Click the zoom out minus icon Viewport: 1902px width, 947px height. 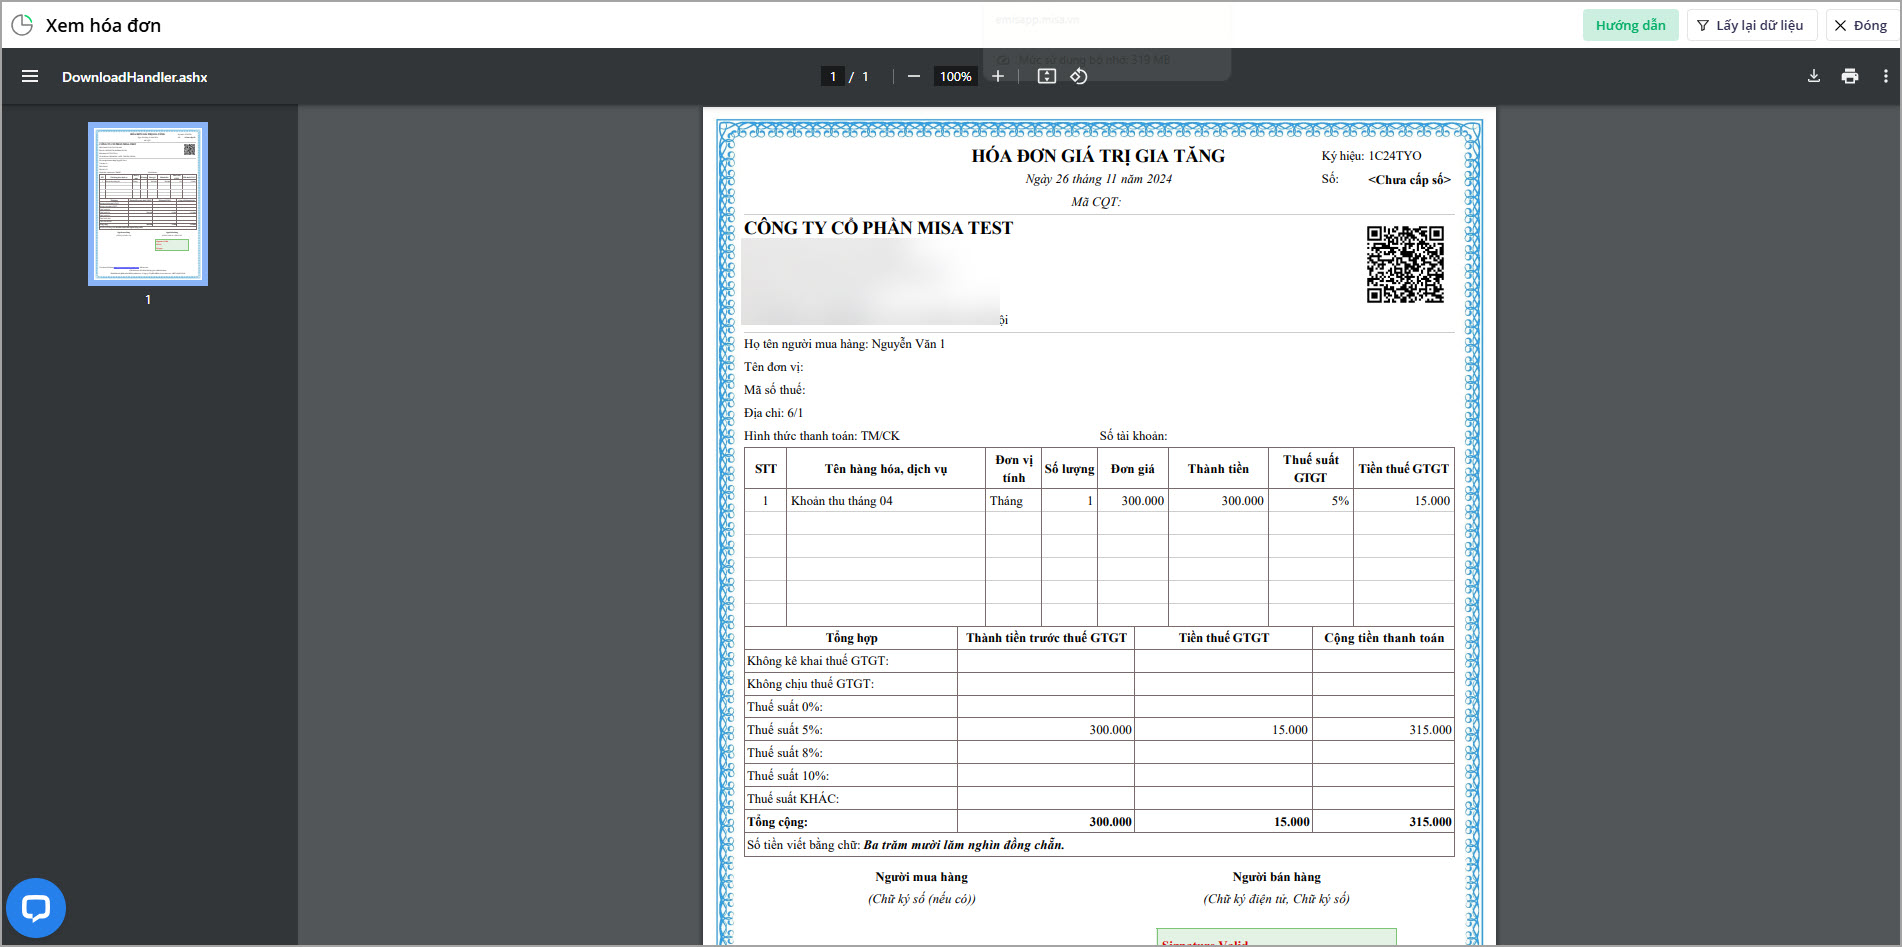click(x=913, y=76)
